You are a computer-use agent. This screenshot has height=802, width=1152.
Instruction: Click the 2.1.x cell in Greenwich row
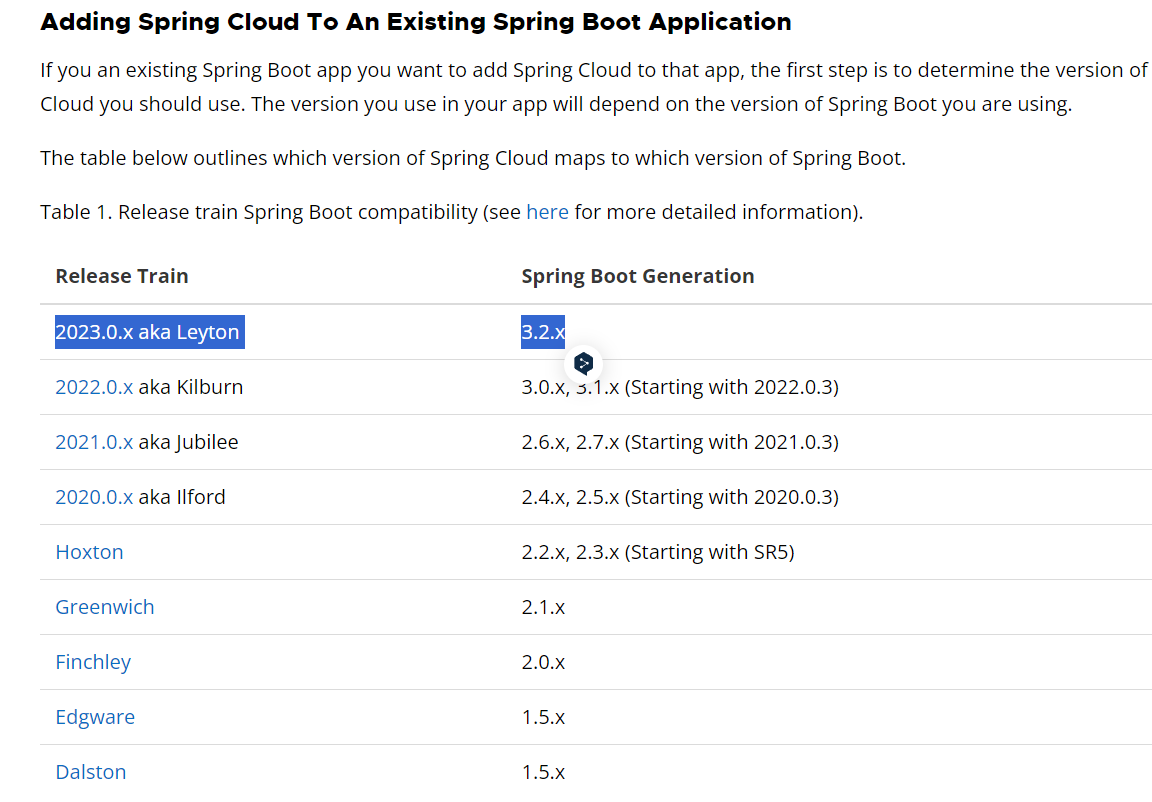[x=543, y=607]
